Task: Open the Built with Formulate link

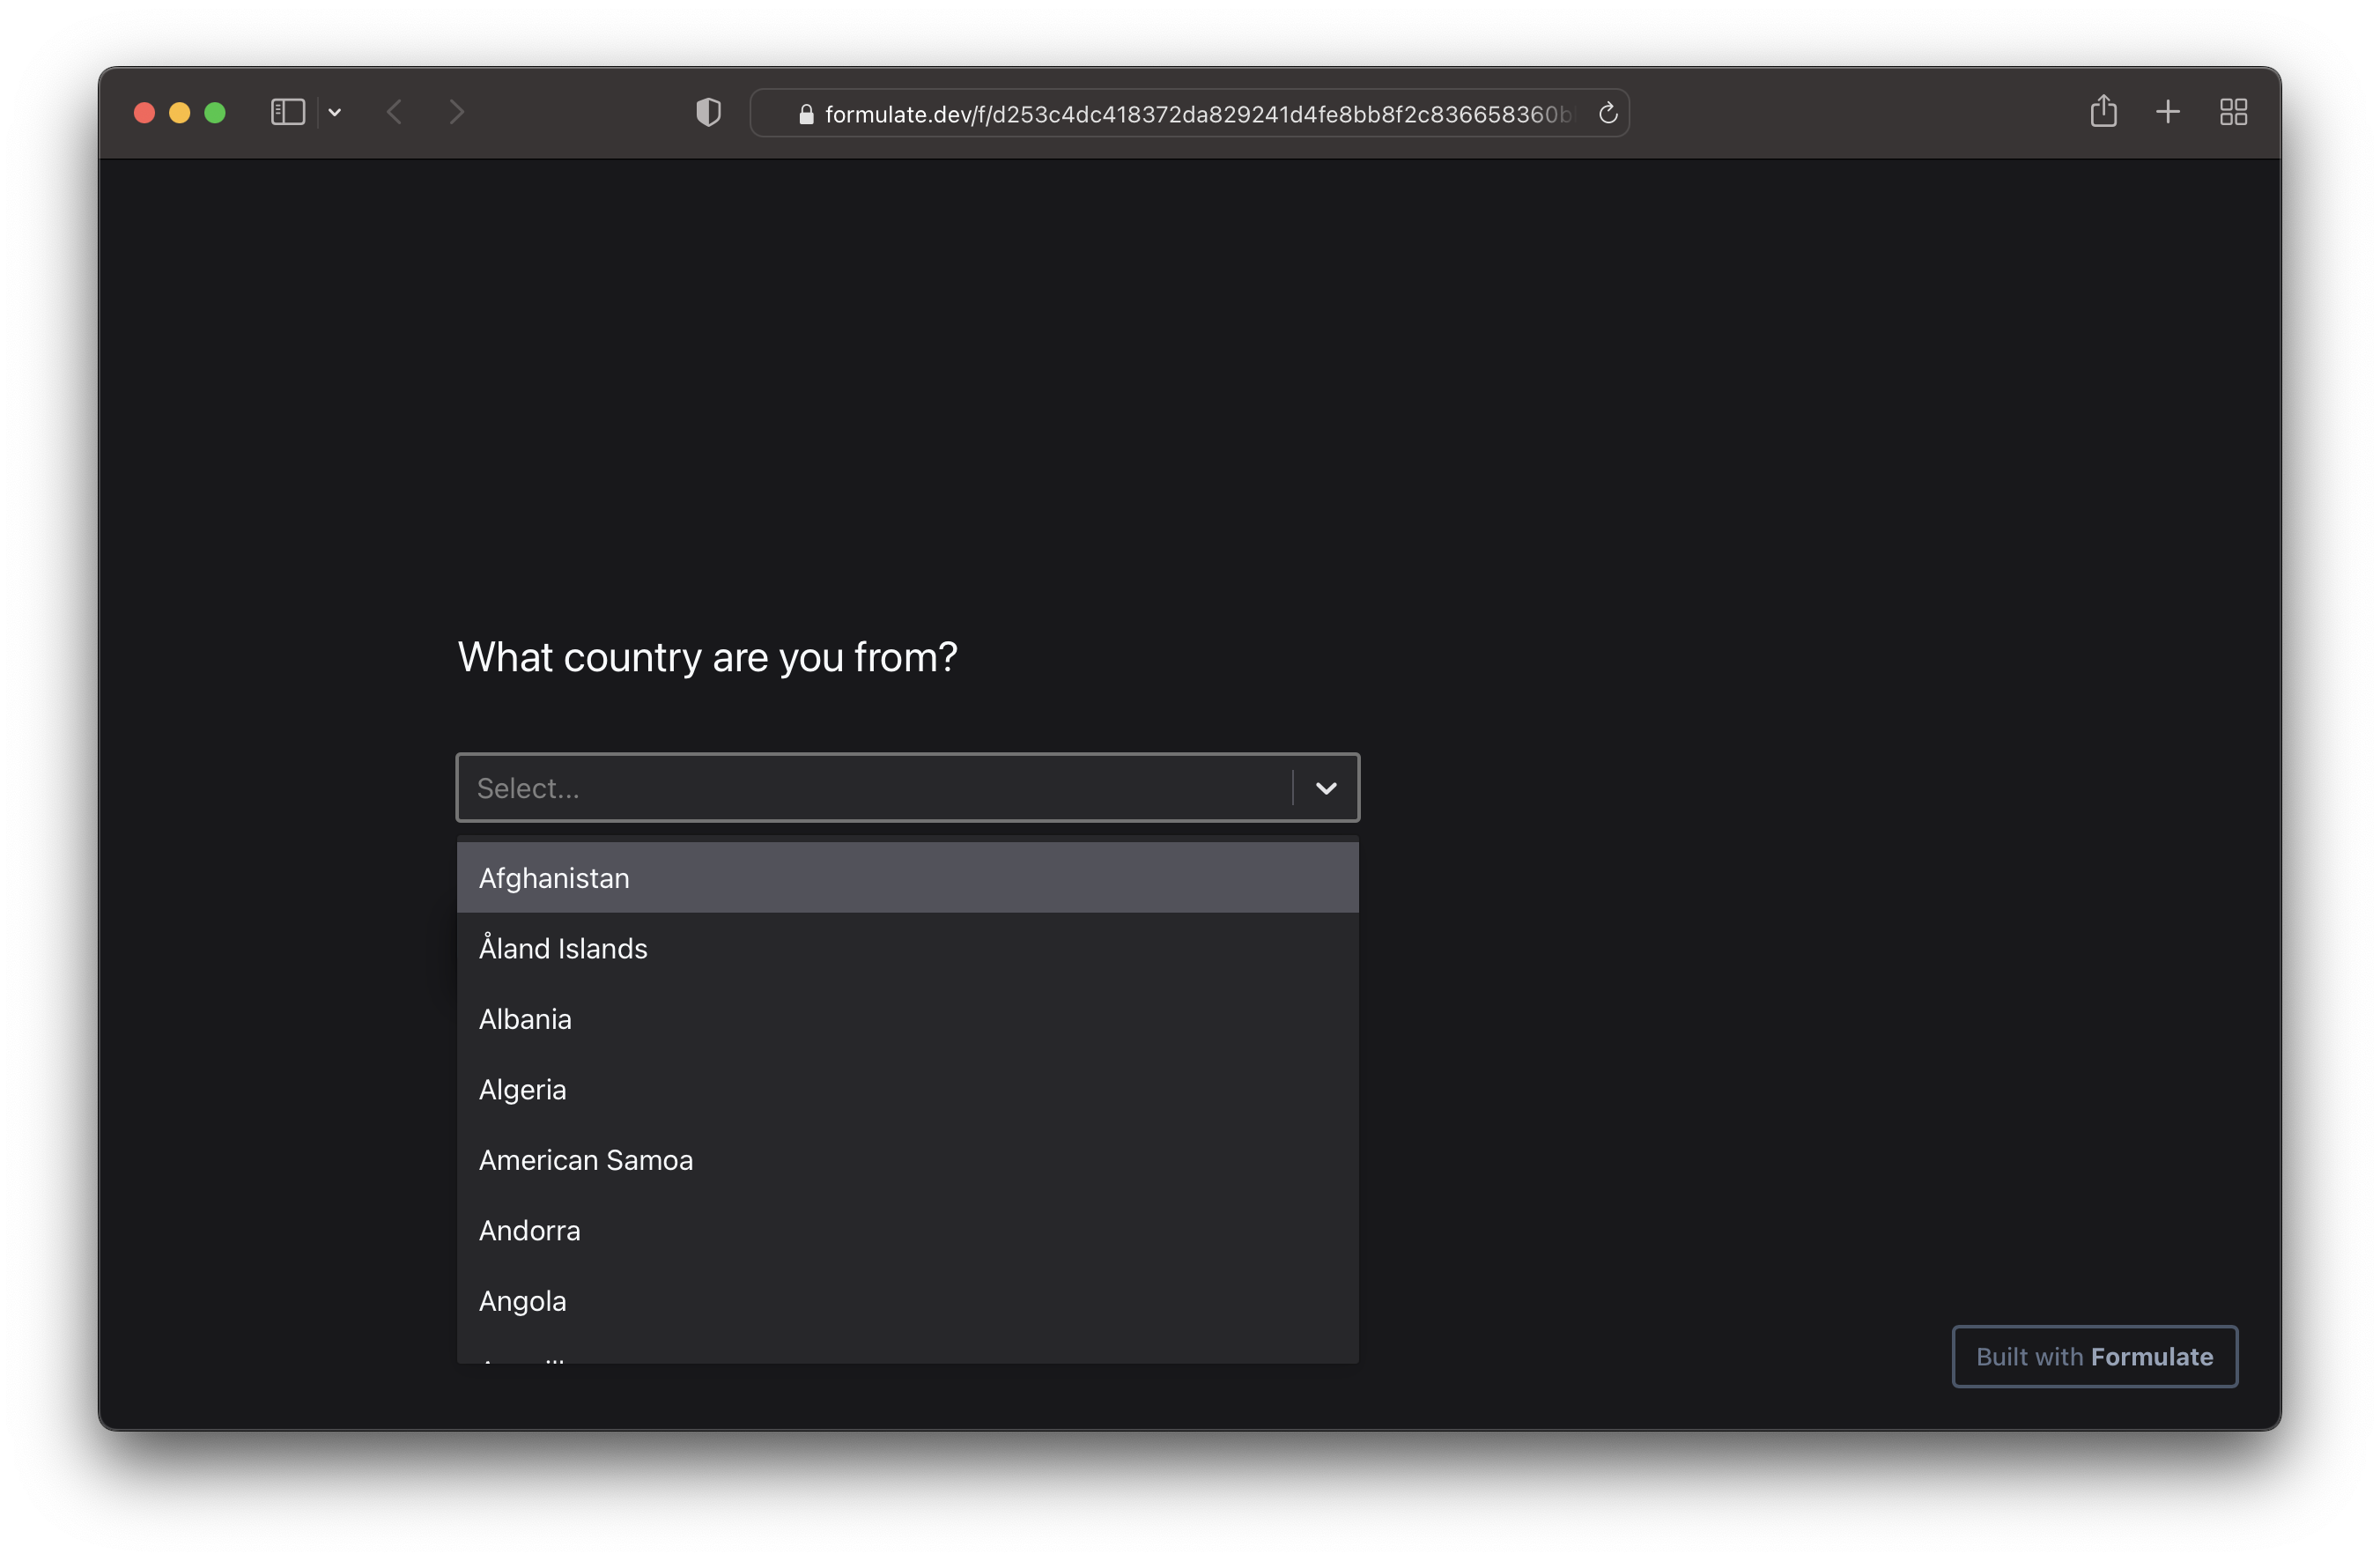Action: pos(2094,1356)
